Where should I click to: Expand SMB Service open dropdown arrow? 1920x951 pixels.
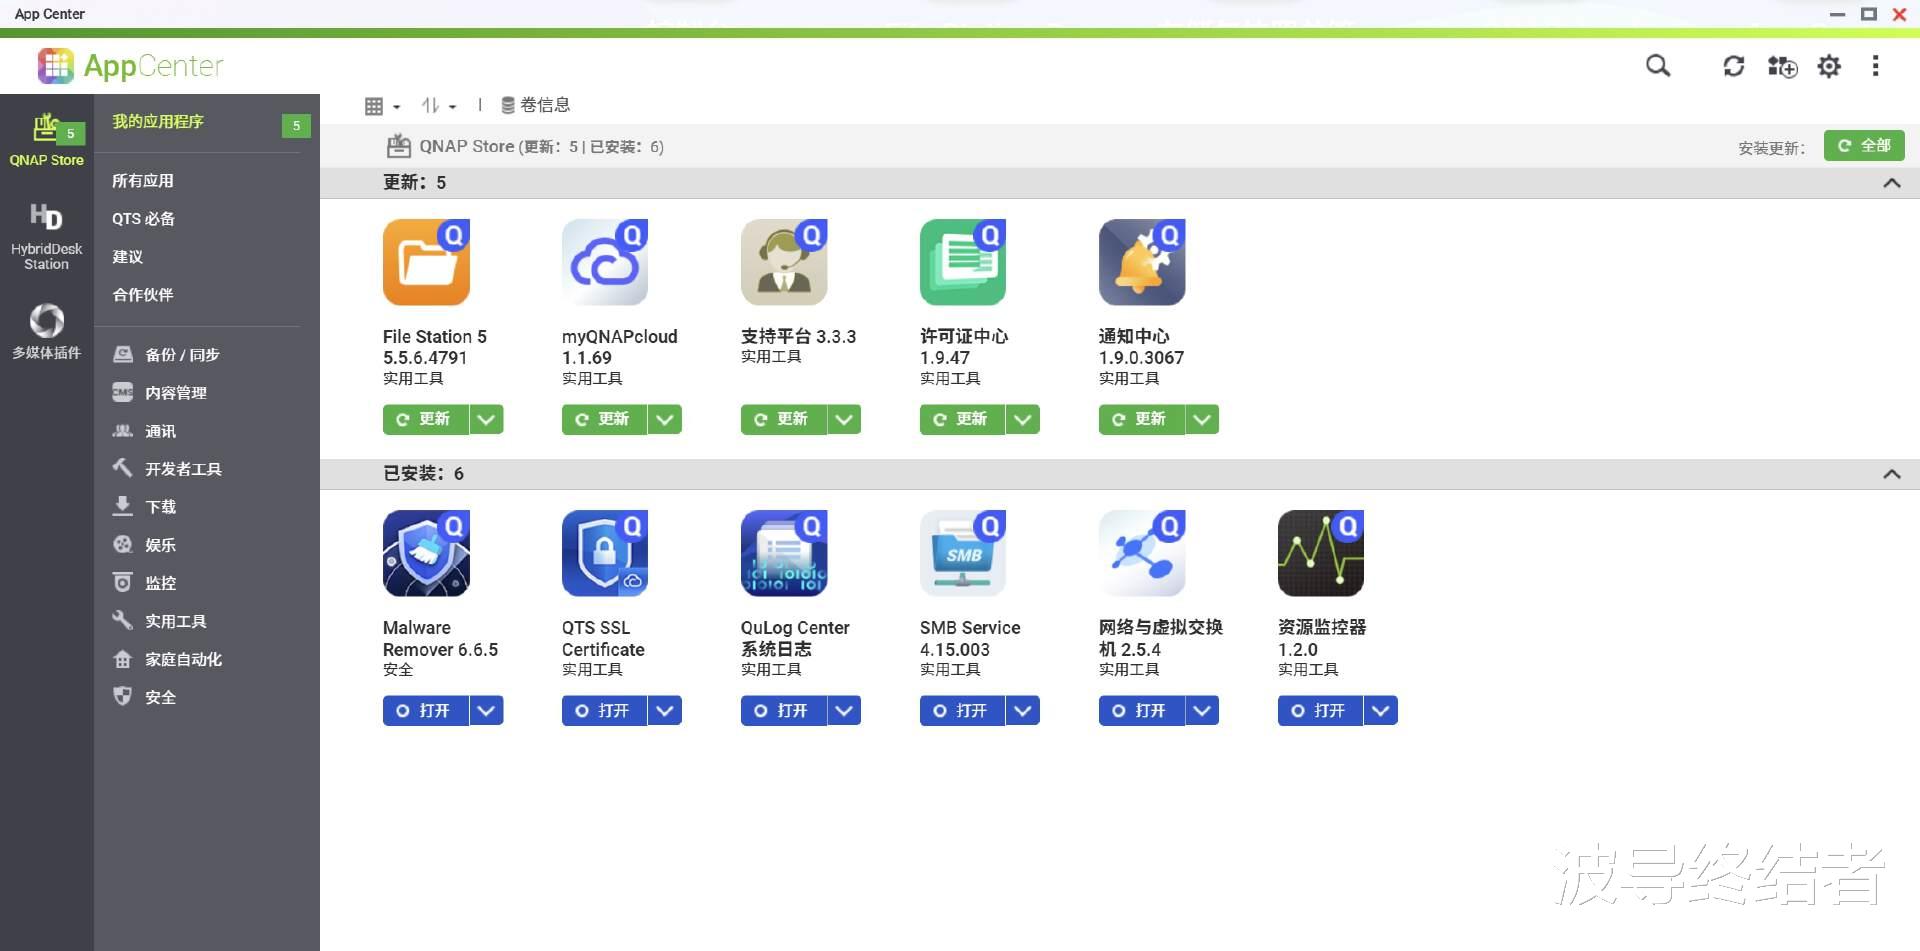(x=1024, y=711)
